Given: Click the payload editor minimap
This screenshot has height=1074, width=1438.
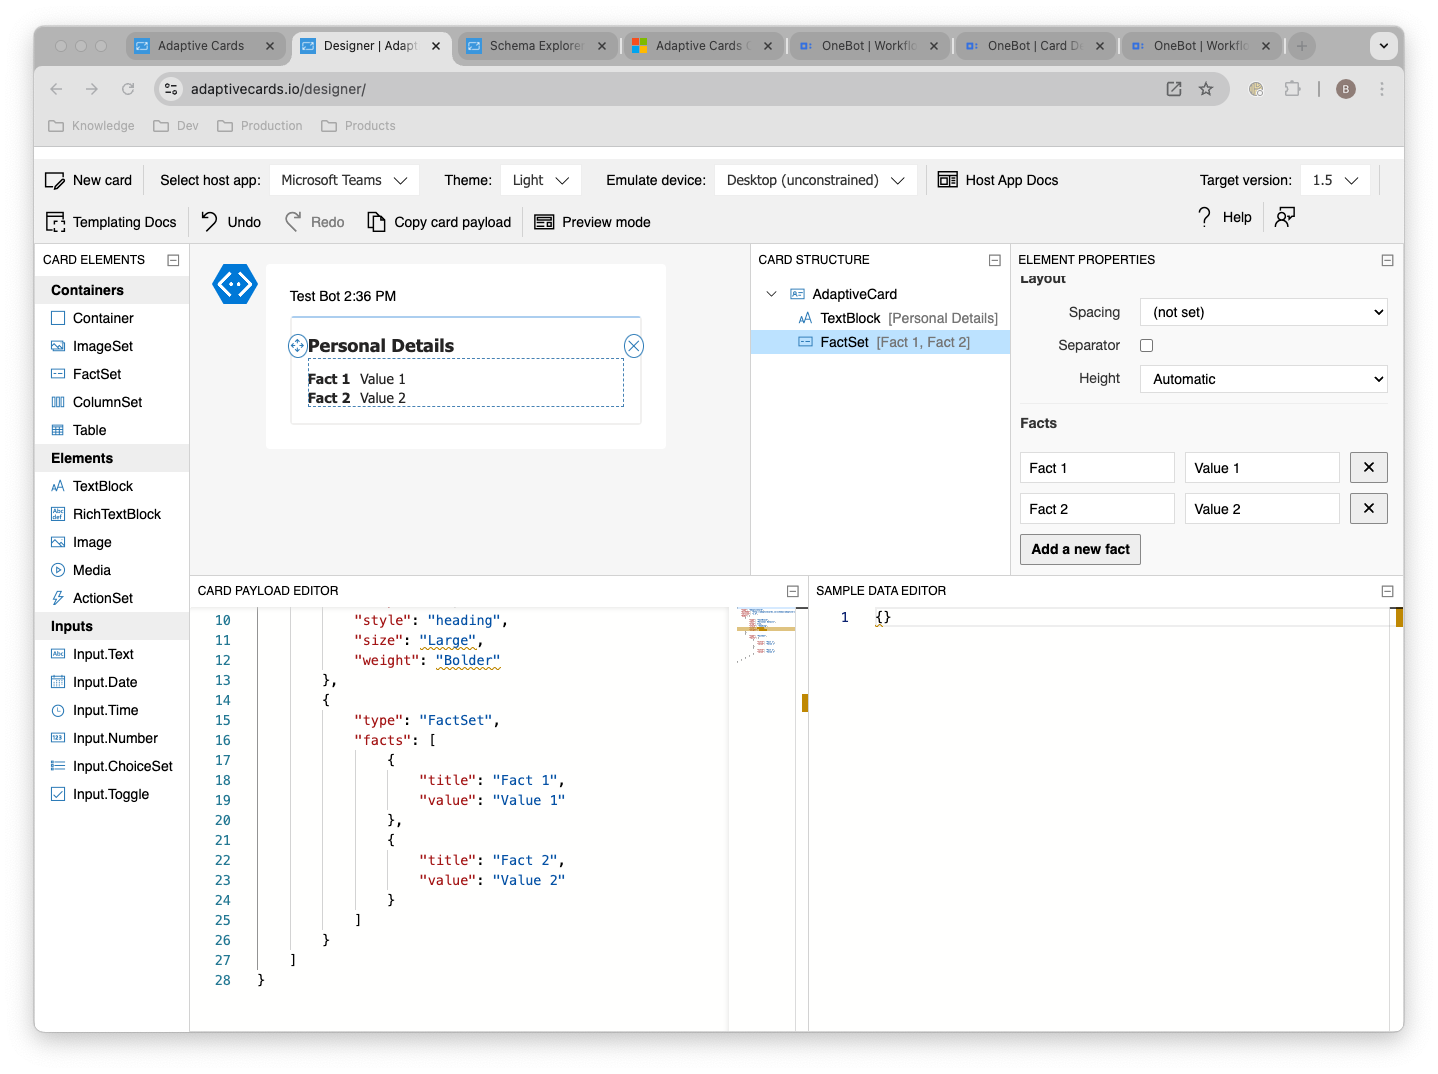Looking at the screenshot, I should (766, 634).
